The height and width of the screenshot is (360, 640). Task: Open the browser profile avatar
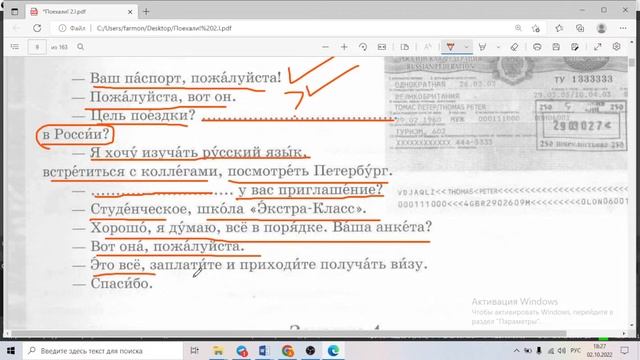click(x=601, y=28)
